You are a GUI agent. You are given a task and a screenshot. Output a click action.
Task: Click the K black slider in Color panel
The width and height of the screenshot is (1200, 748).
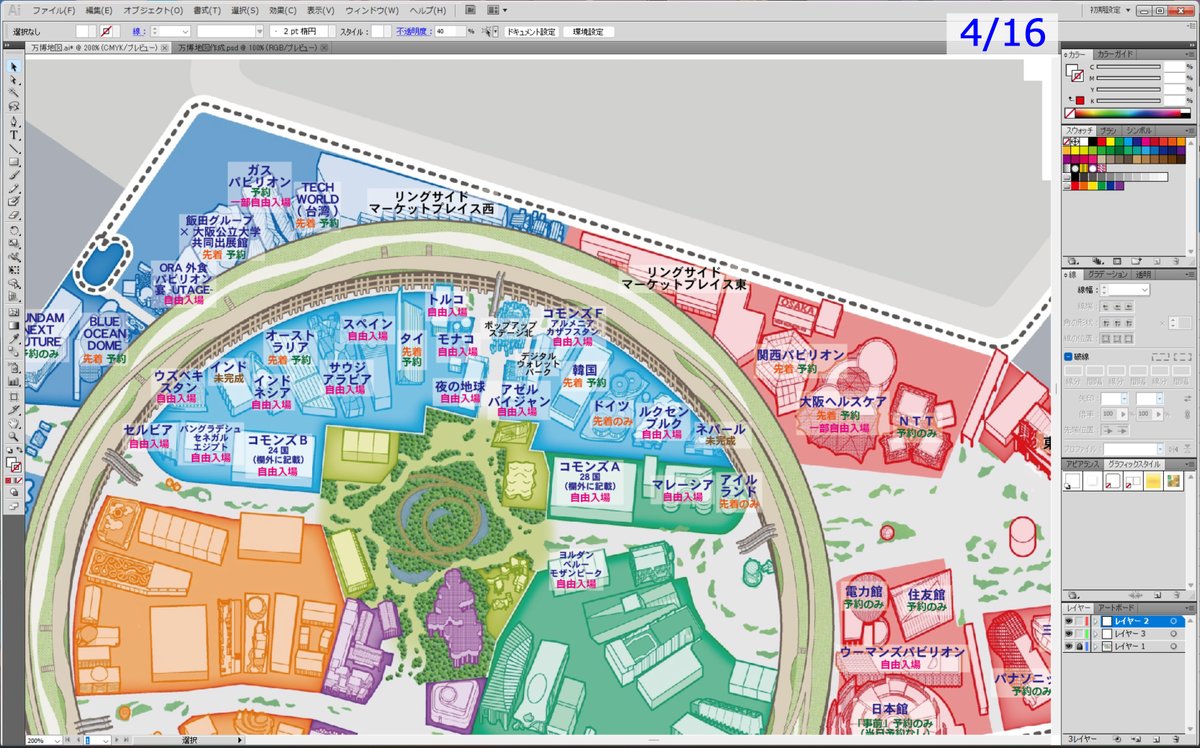pyautogui.click(x=1129, y=101)
